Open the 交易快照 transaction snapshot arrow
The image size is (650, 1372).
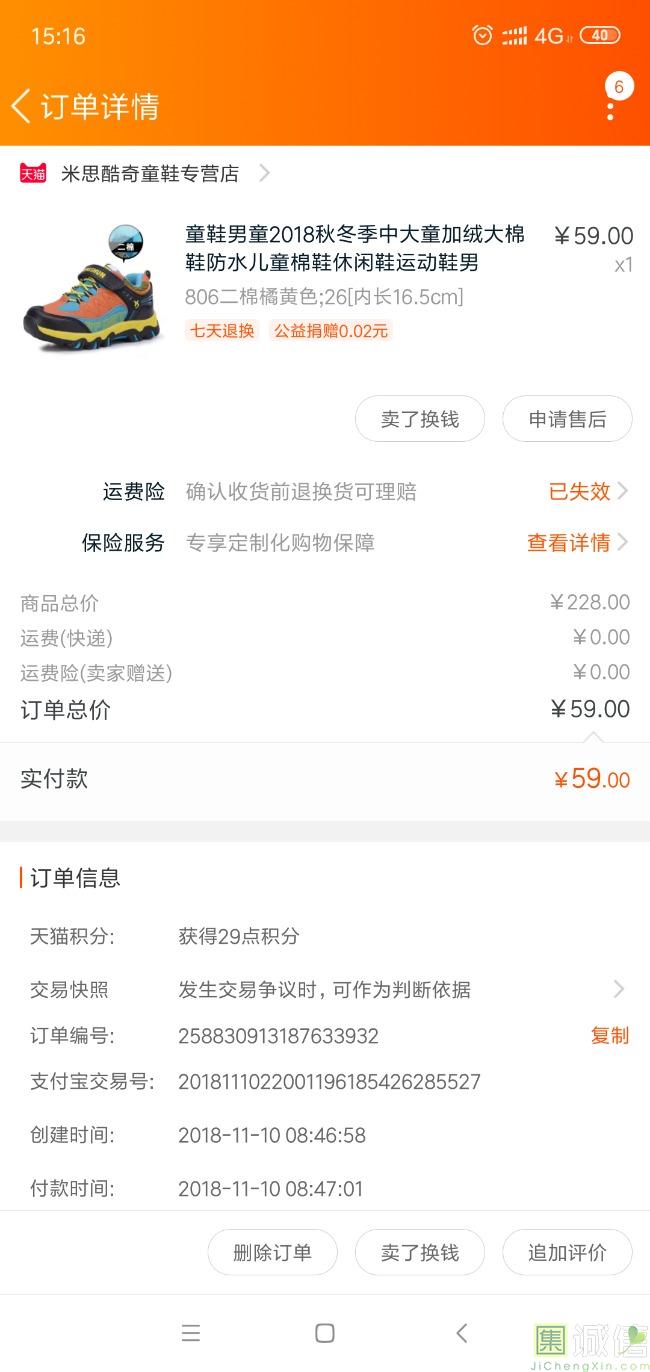pyautogui.click(x=619, y=989)
